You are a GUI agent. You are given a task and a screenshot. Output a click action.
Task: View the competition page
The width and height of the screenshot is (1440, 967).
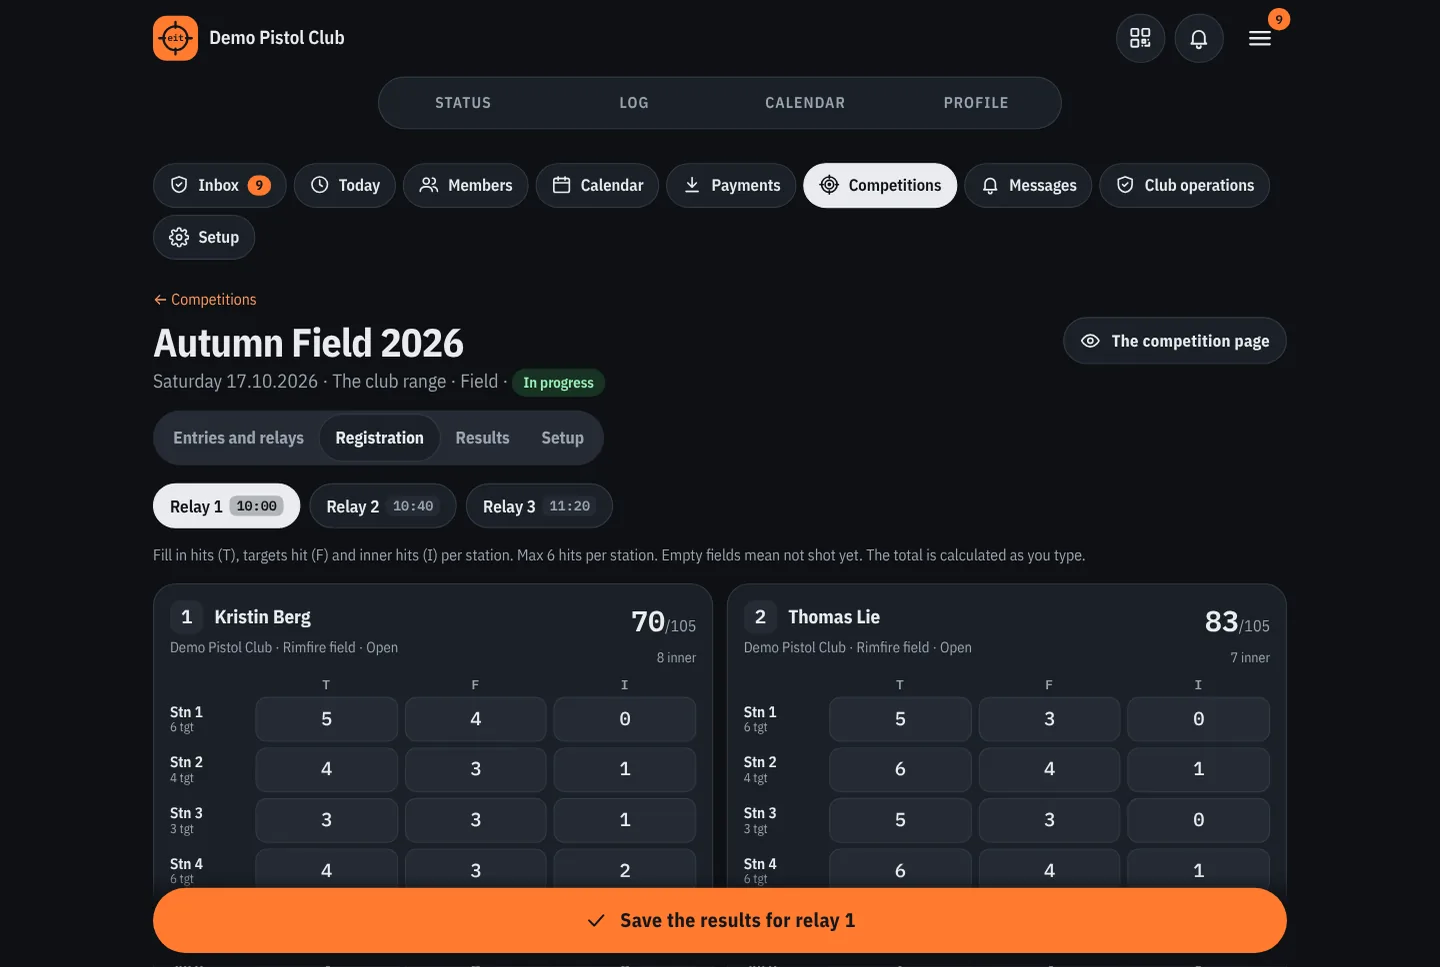(x=1175, y=341)
